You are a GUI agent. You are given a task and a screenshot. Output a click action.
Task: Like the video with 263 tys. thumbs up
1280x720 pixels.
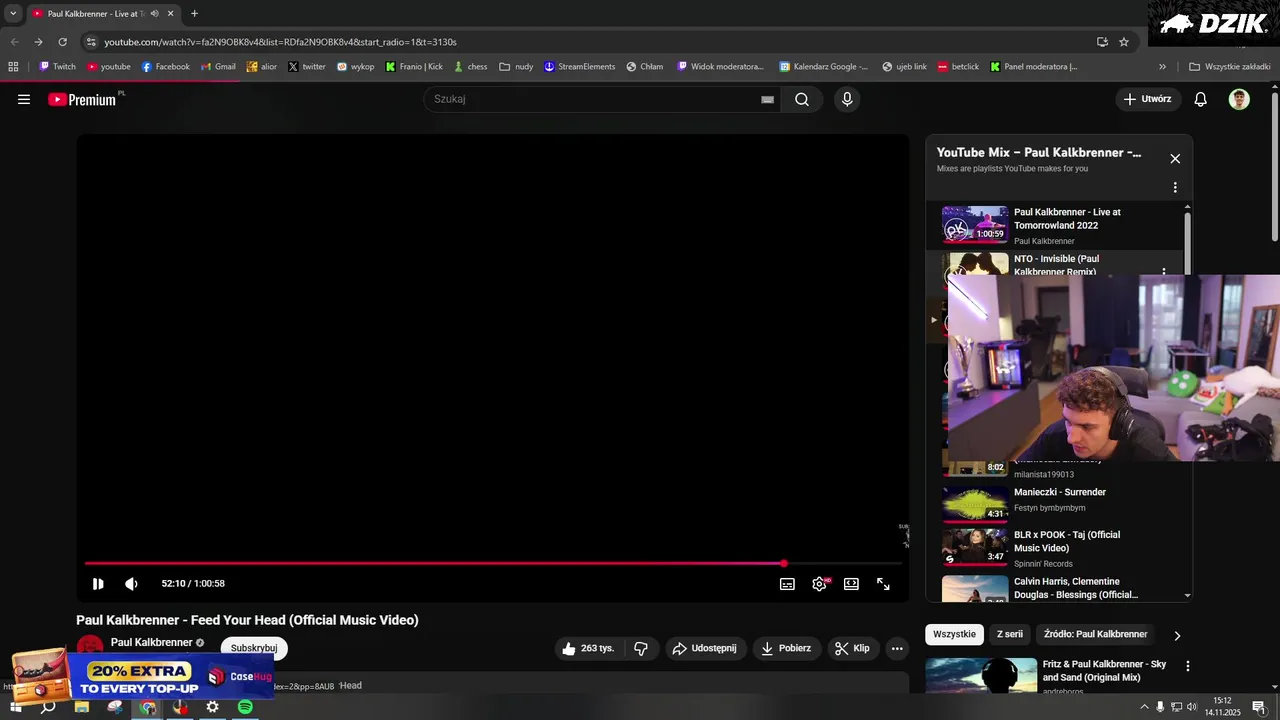tap(589, 648)
